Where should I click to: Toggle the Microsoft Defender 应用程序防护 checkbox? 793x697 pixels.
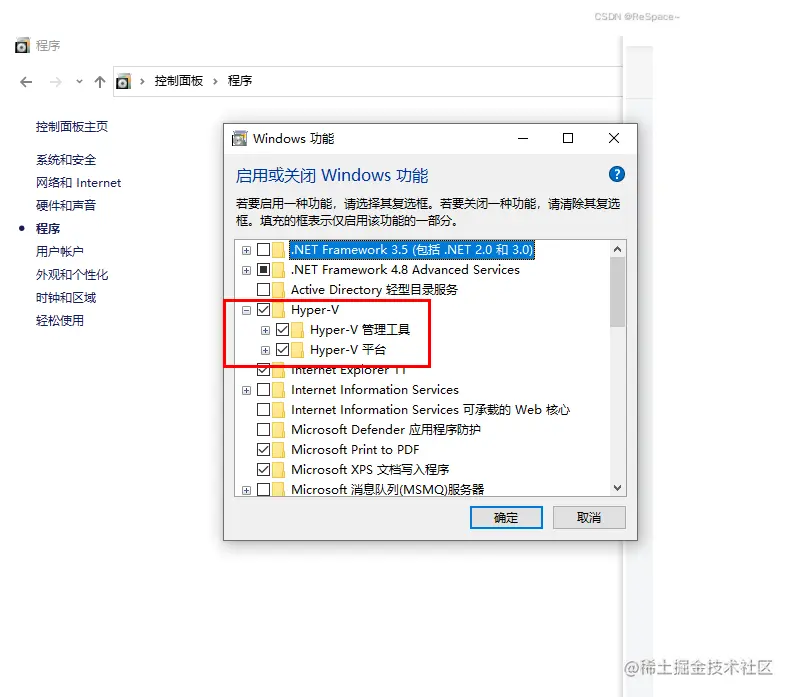click(x=263, y=429)
